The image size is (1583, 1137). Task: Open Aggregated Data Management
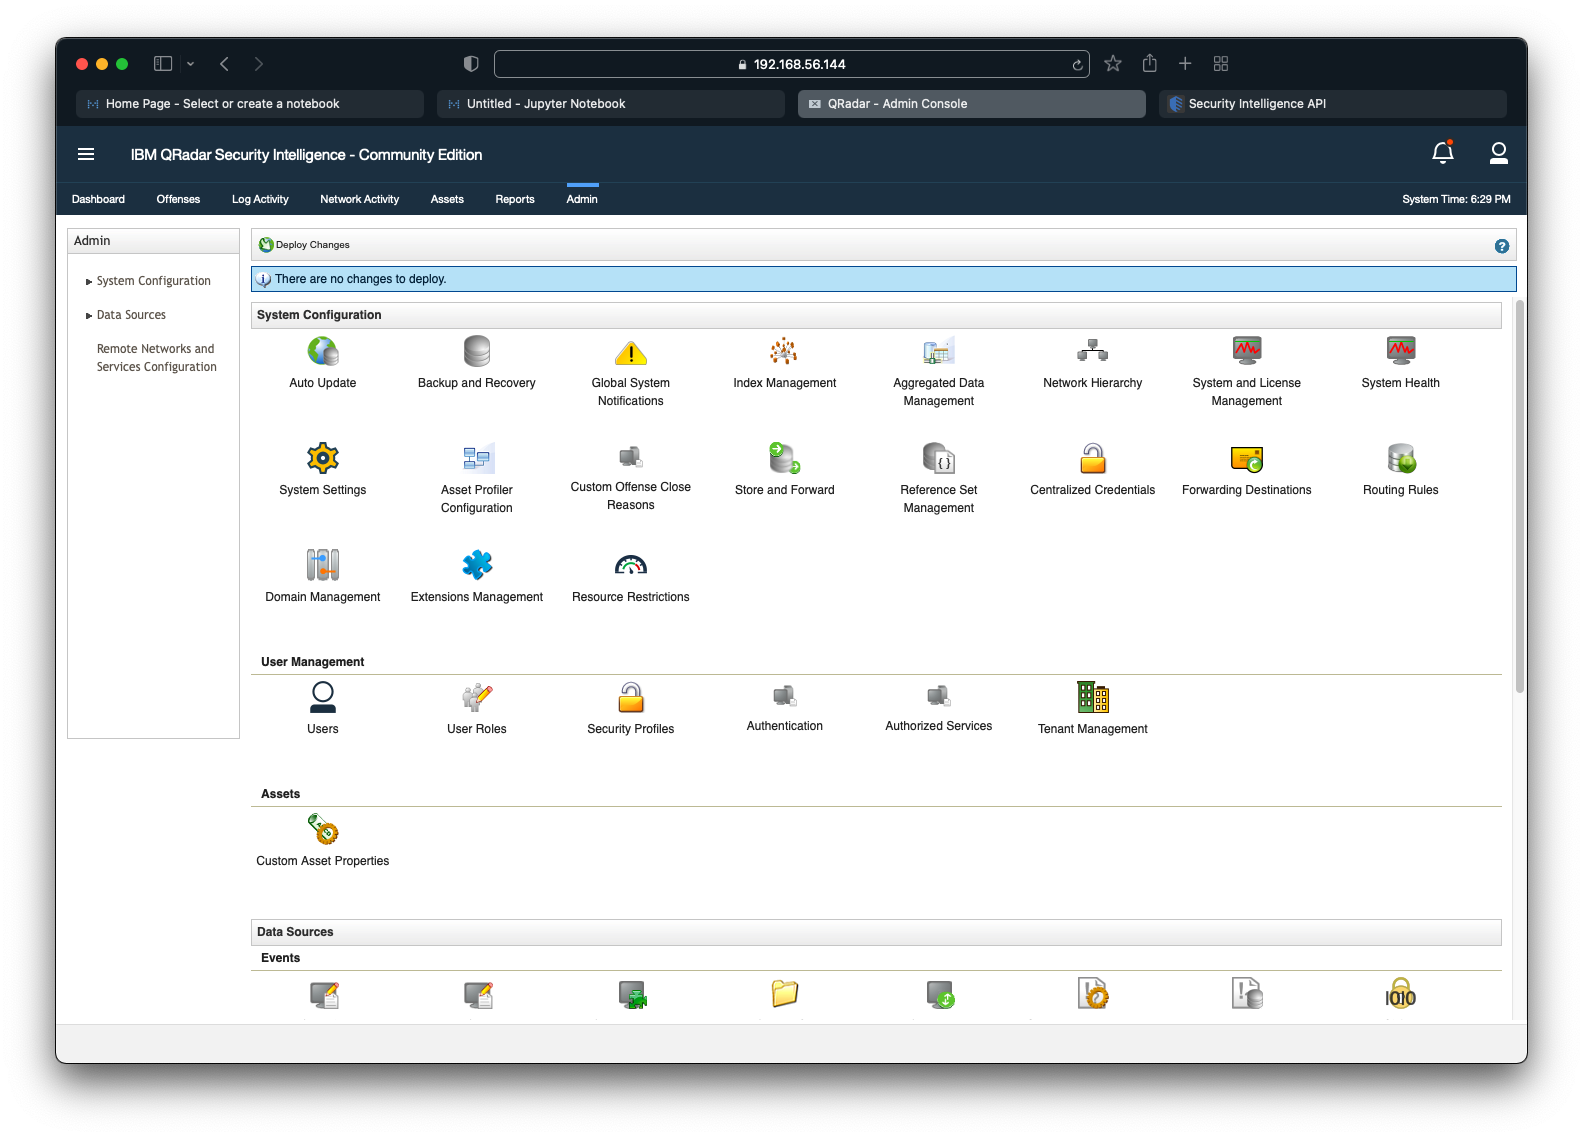[939, 352]
